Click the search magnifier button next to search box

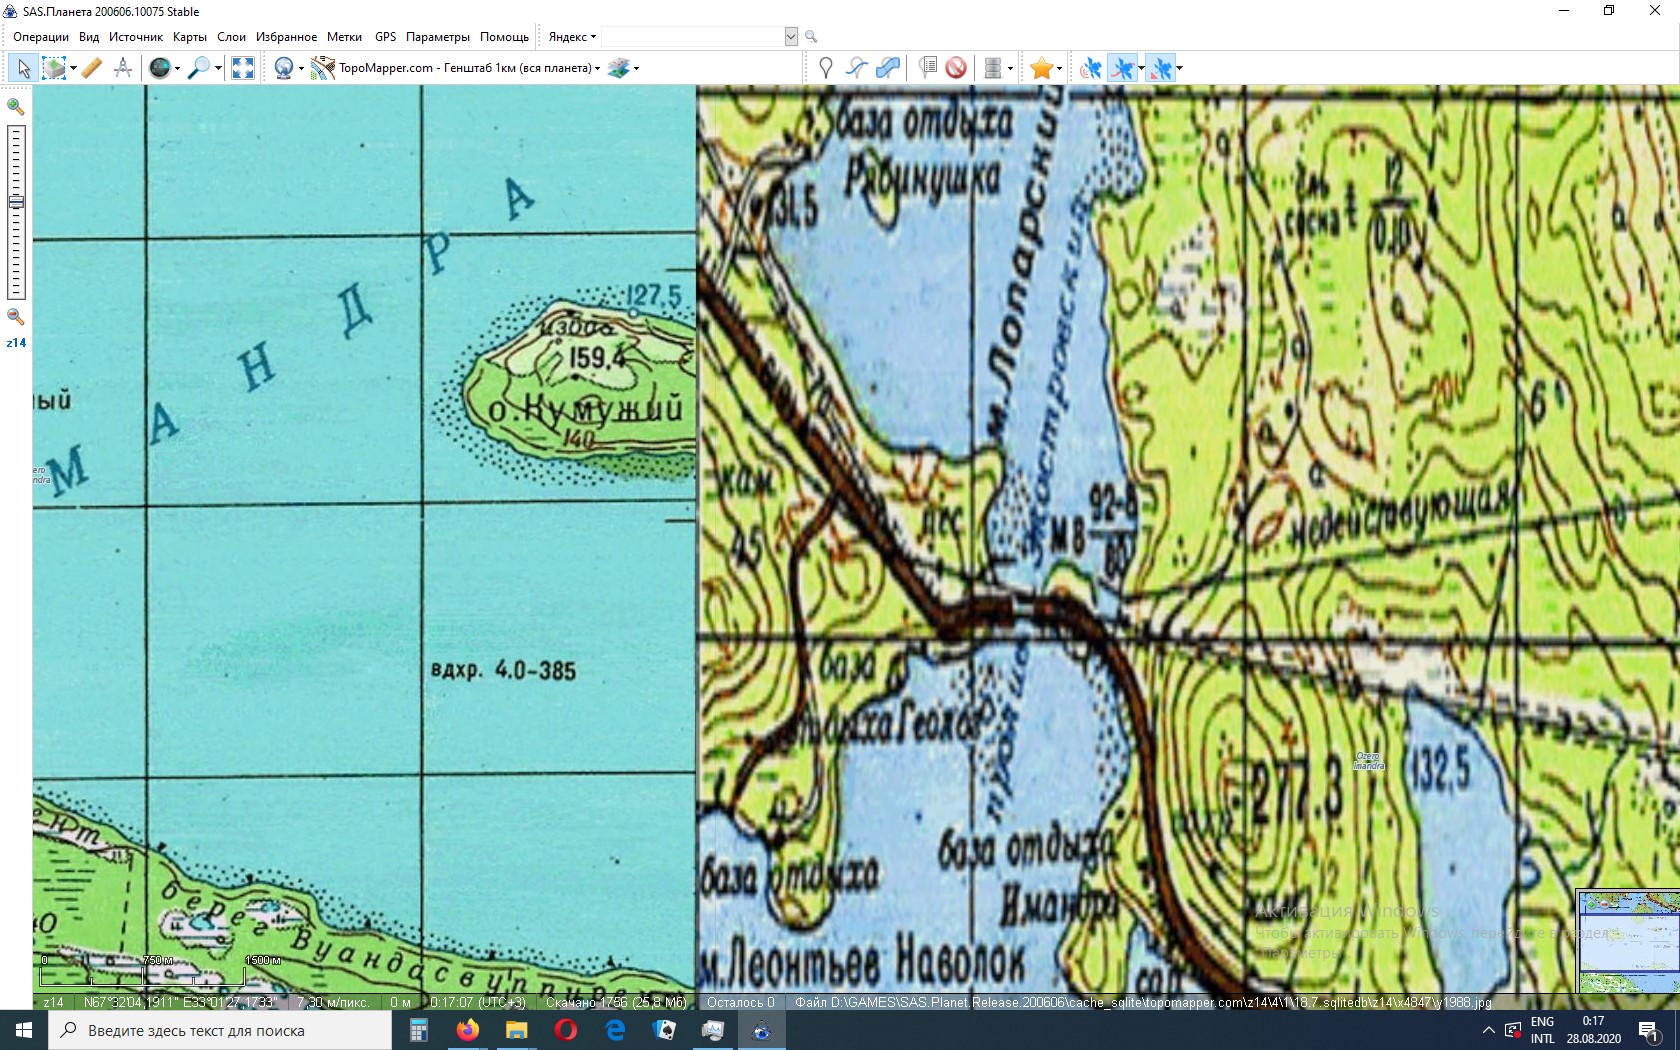pyautogui.click(x=811, y=37)
